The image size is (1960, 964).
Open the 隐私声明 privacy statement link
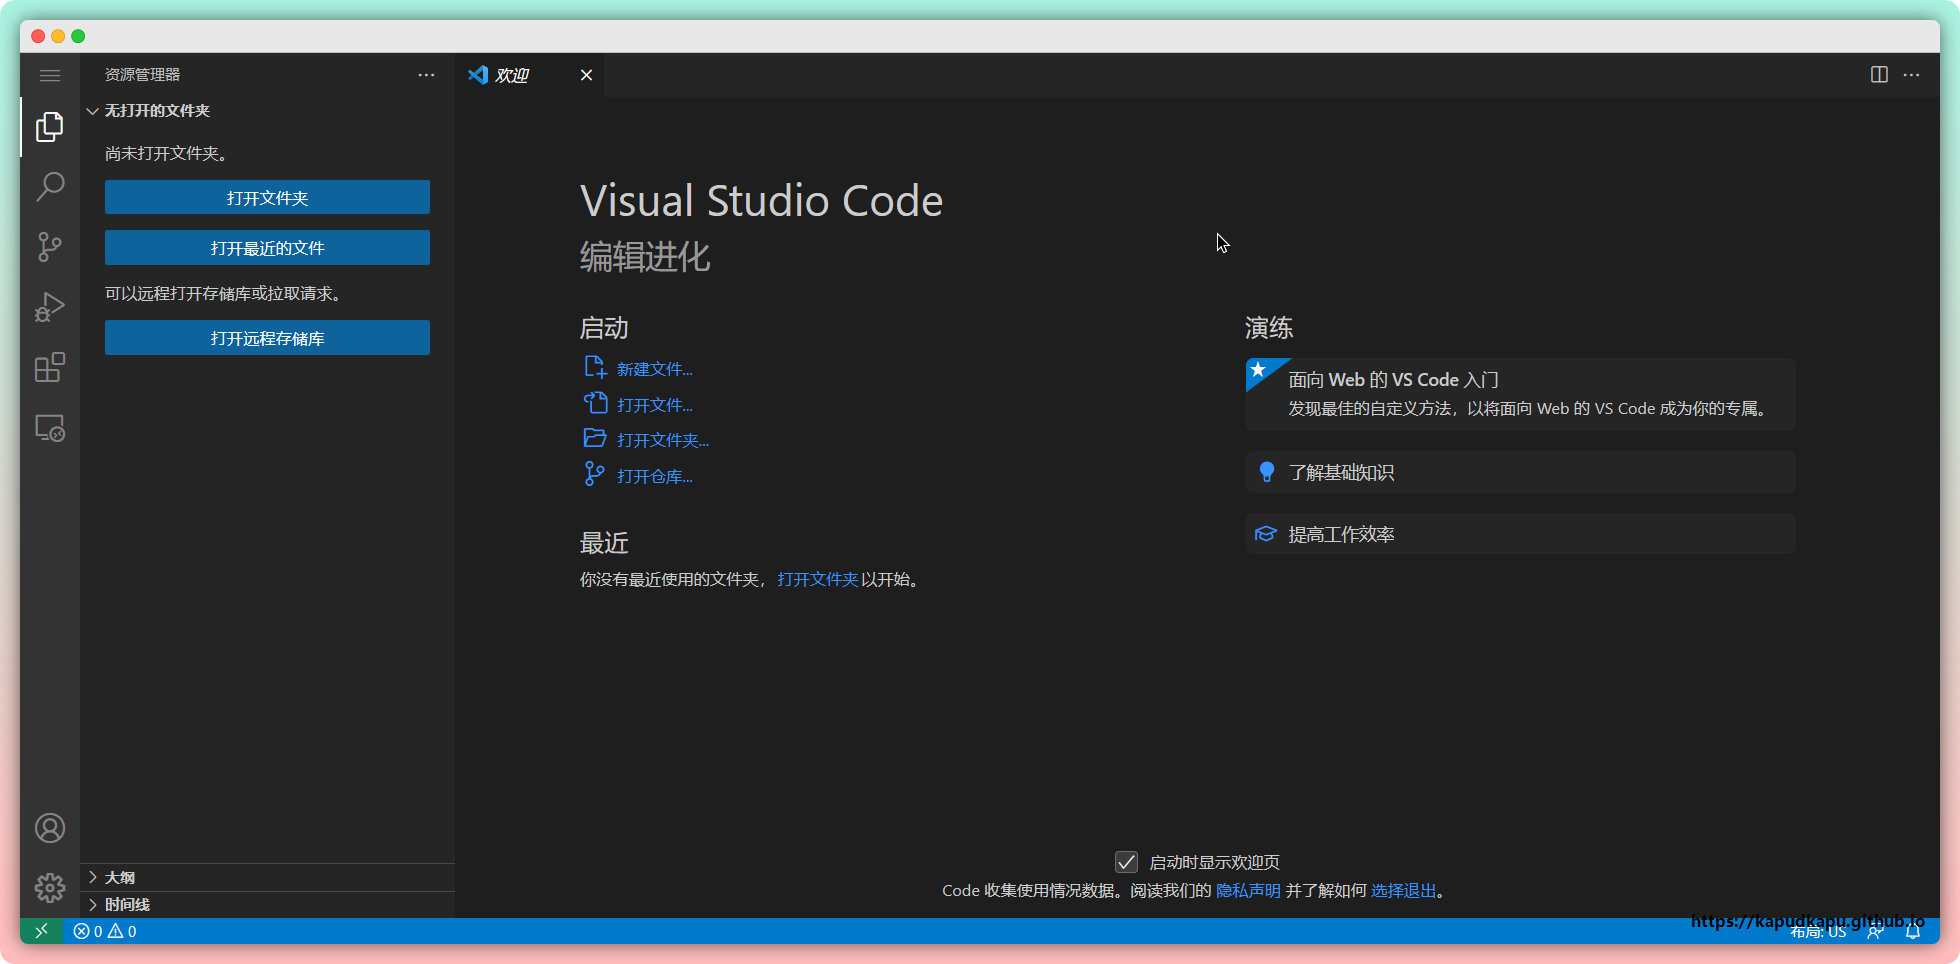1247,890
